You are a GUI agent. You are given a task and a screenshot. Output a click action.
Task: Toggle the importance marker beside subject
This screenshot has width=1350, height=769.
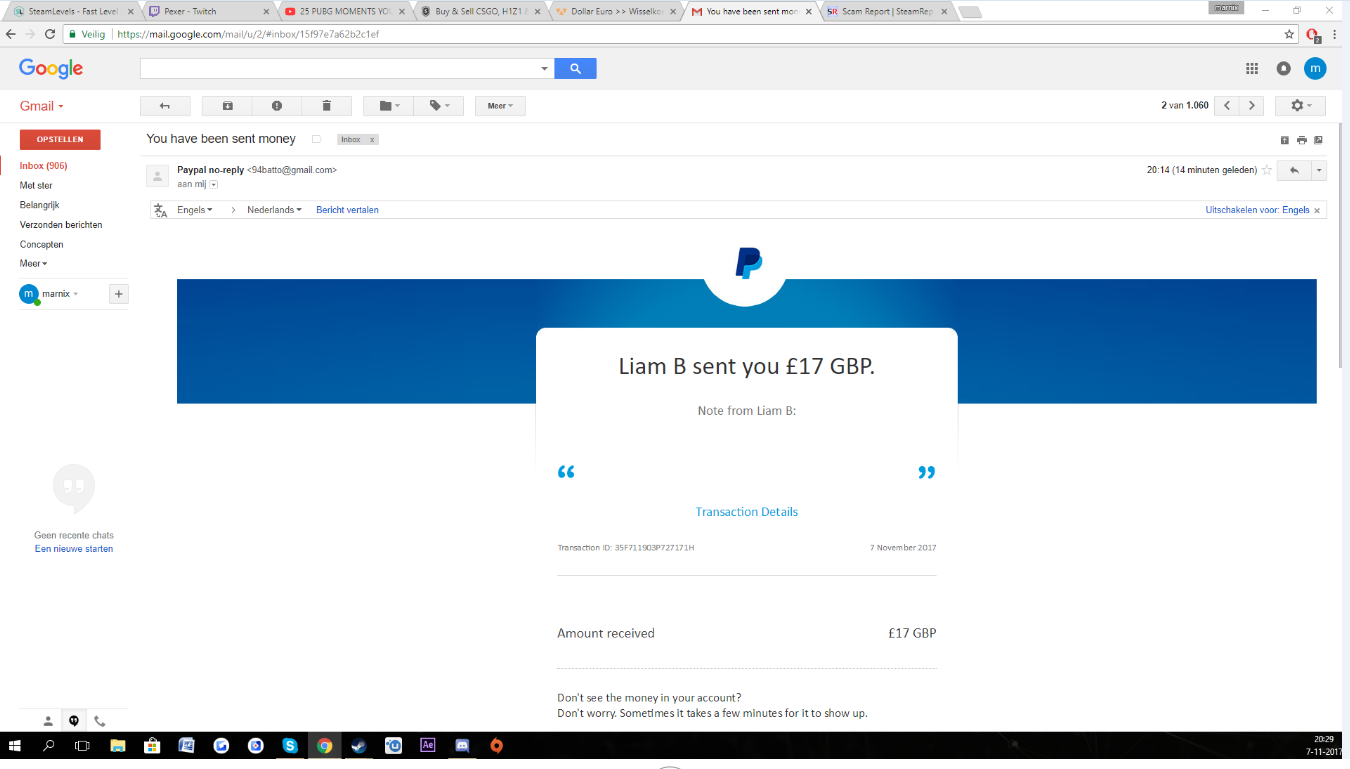pyautogui.click(x=317, y=139)
